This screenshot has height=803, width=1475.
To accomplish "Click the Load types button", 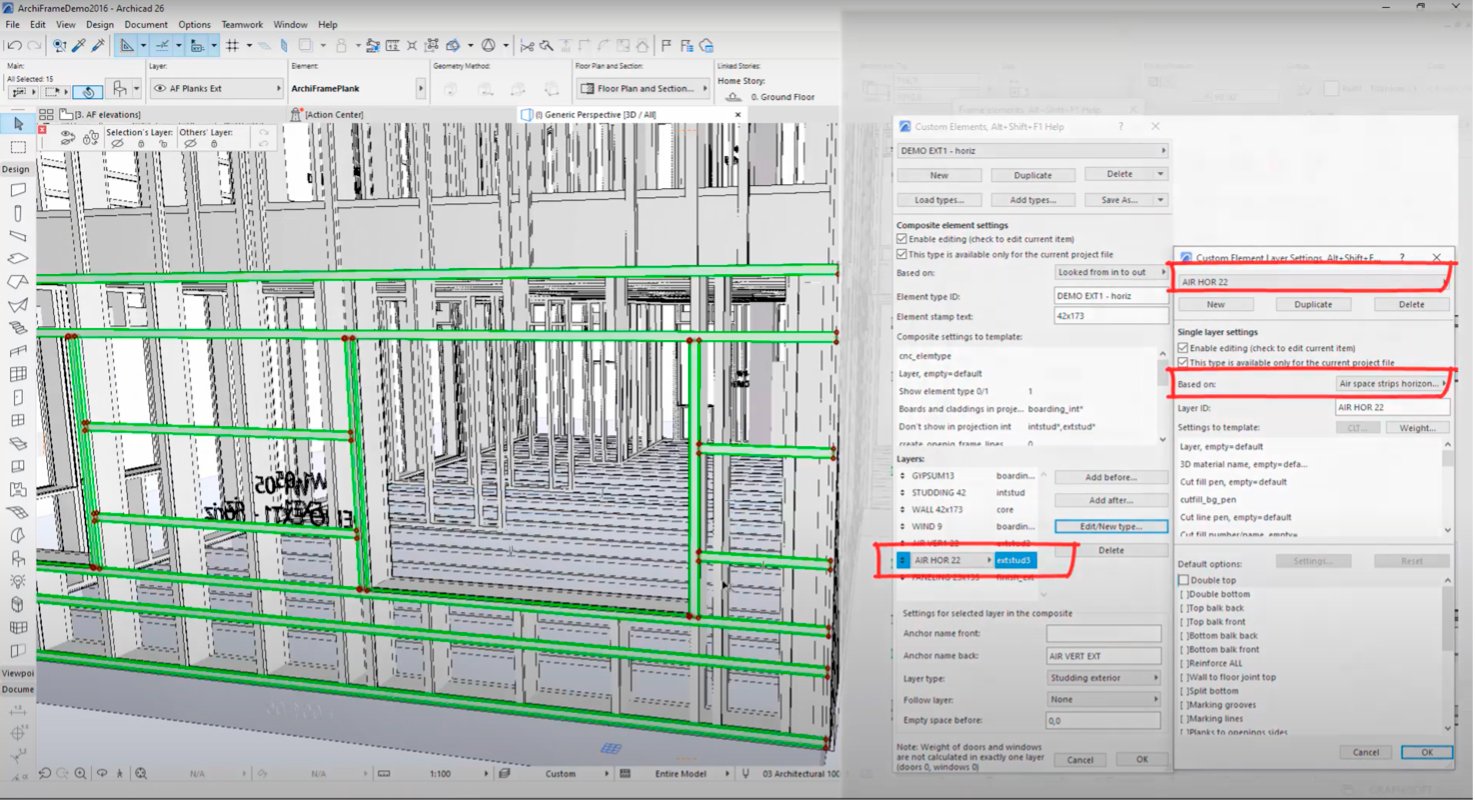I will pos(938,200).
